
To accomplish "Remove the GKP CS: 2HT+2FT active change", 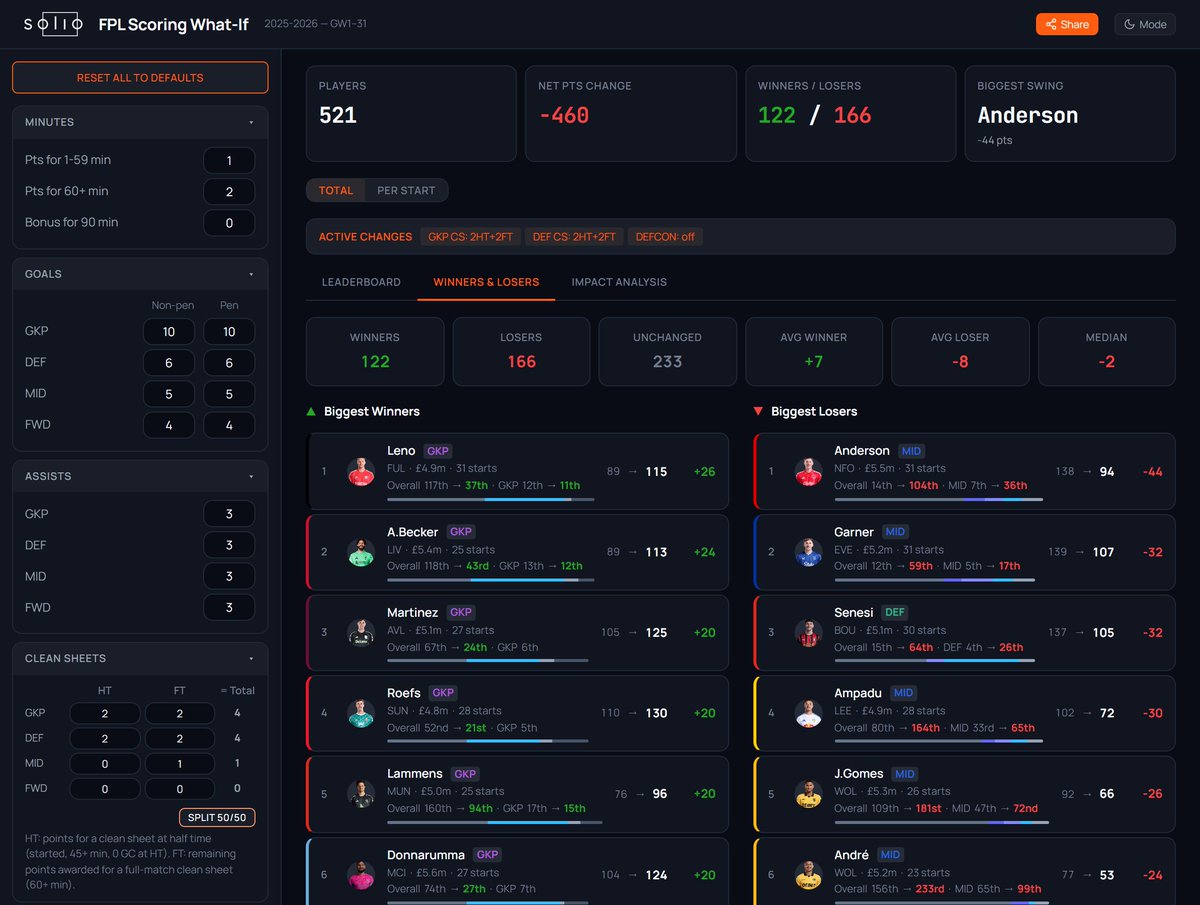I will [x=469, y=237].
